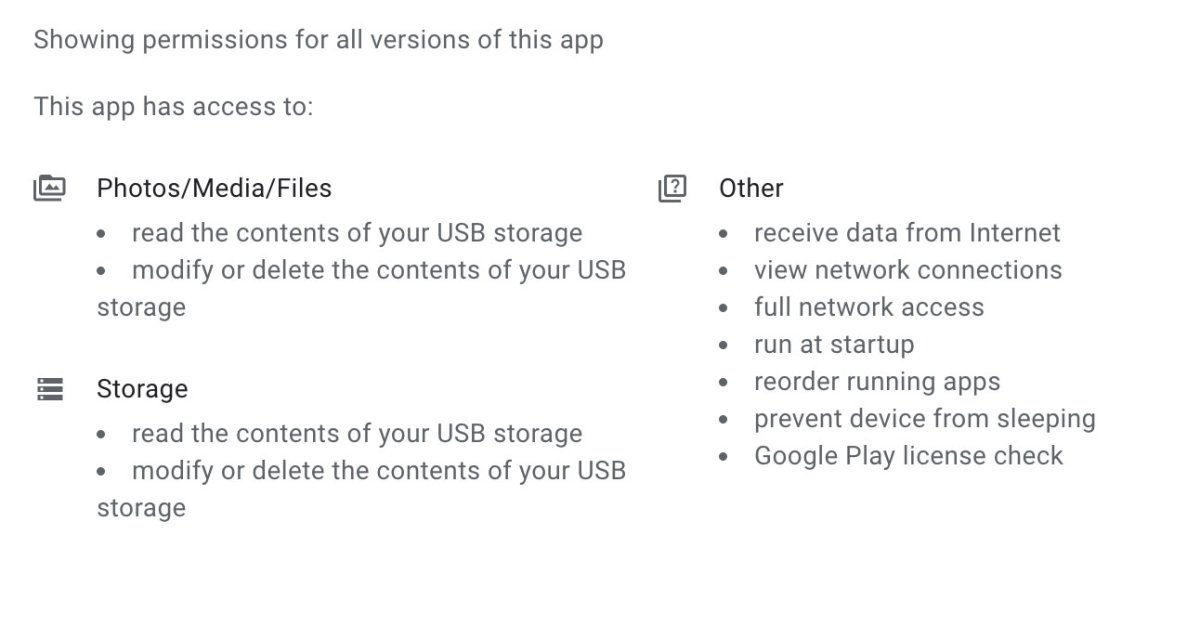This screenshot has width=1200, height=626.
Task: Click 'receive data from Internet' permission
Action: (906, 233)
